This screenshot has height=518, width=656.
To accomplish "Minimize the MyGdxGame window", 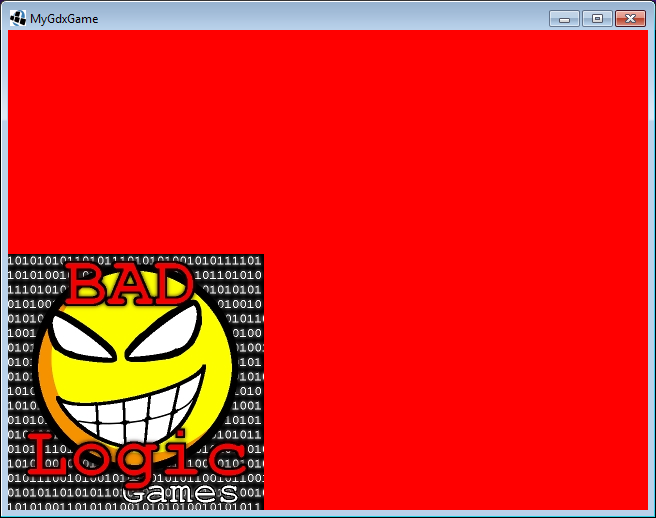I will [x=564, y=19].
